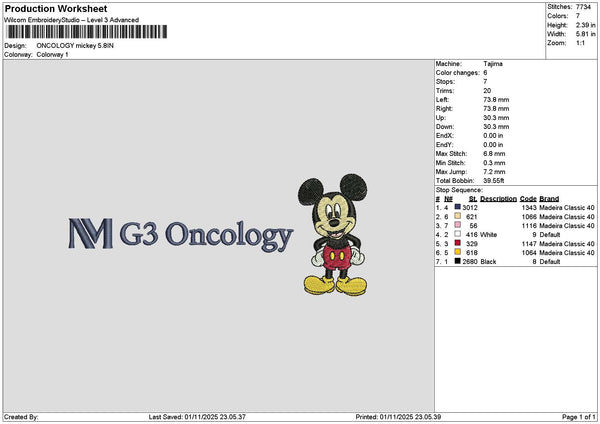The width and height of the screenshot is (600, 424).
Task: Click the 'Production Worksheet' title
Action: point(56,9)
